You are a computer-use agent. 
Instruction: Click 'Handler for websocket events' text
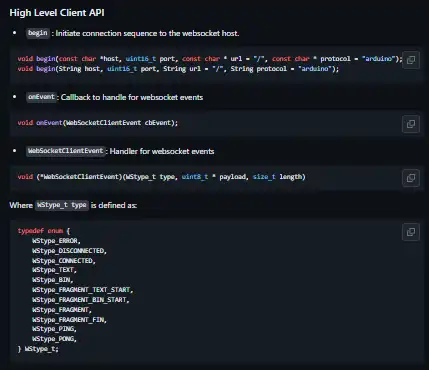pyautogui.click(x=162, y=151)
